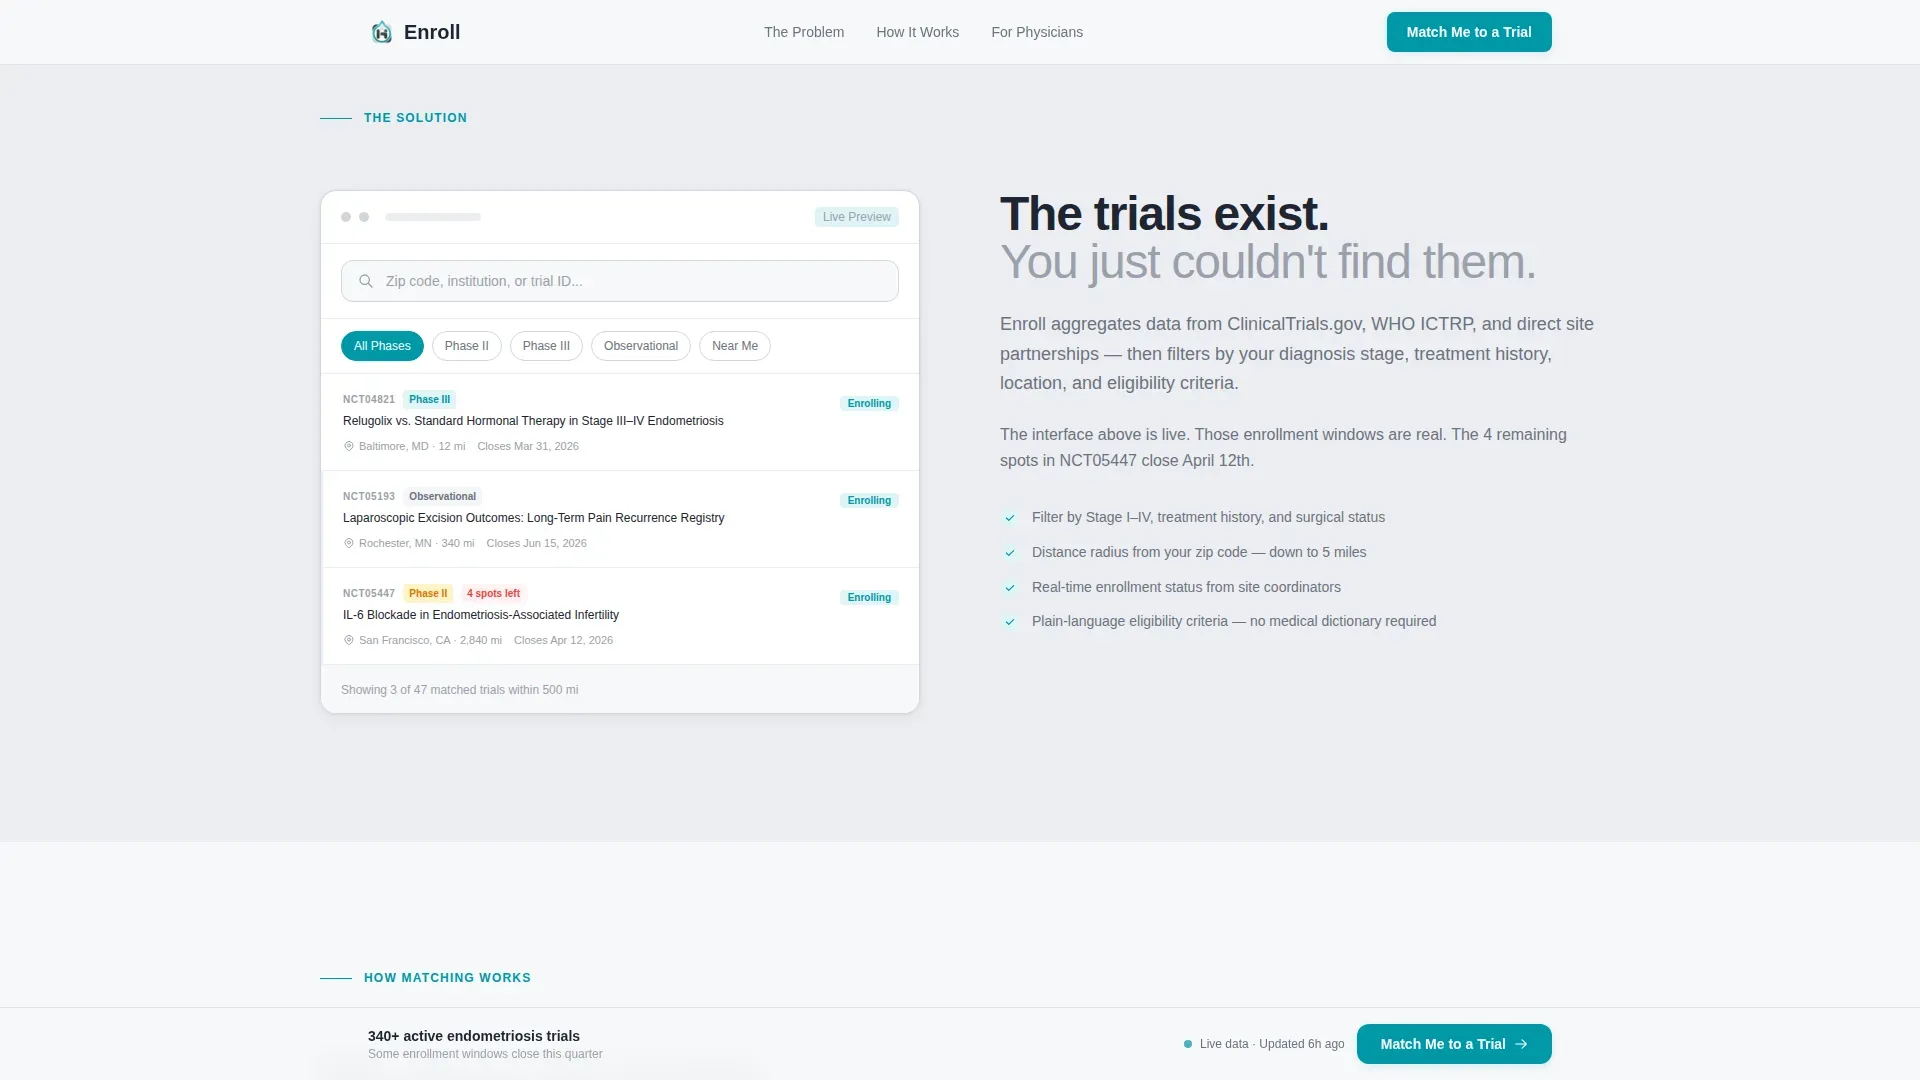Click Enrolling status on NCT04821 row
The height and width of the screenshot is (1080, 1920).
pos(869,404)
